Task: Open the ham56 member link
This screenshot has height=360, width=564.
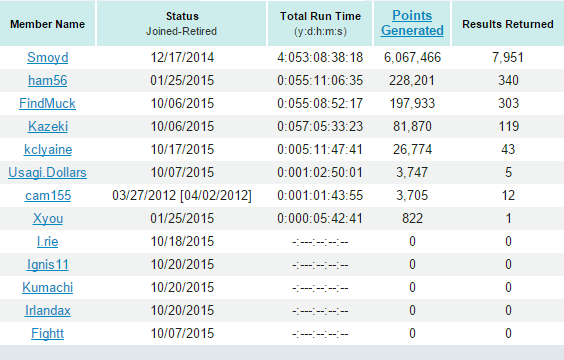Action: pyautogui.click(x=47, y=81)
